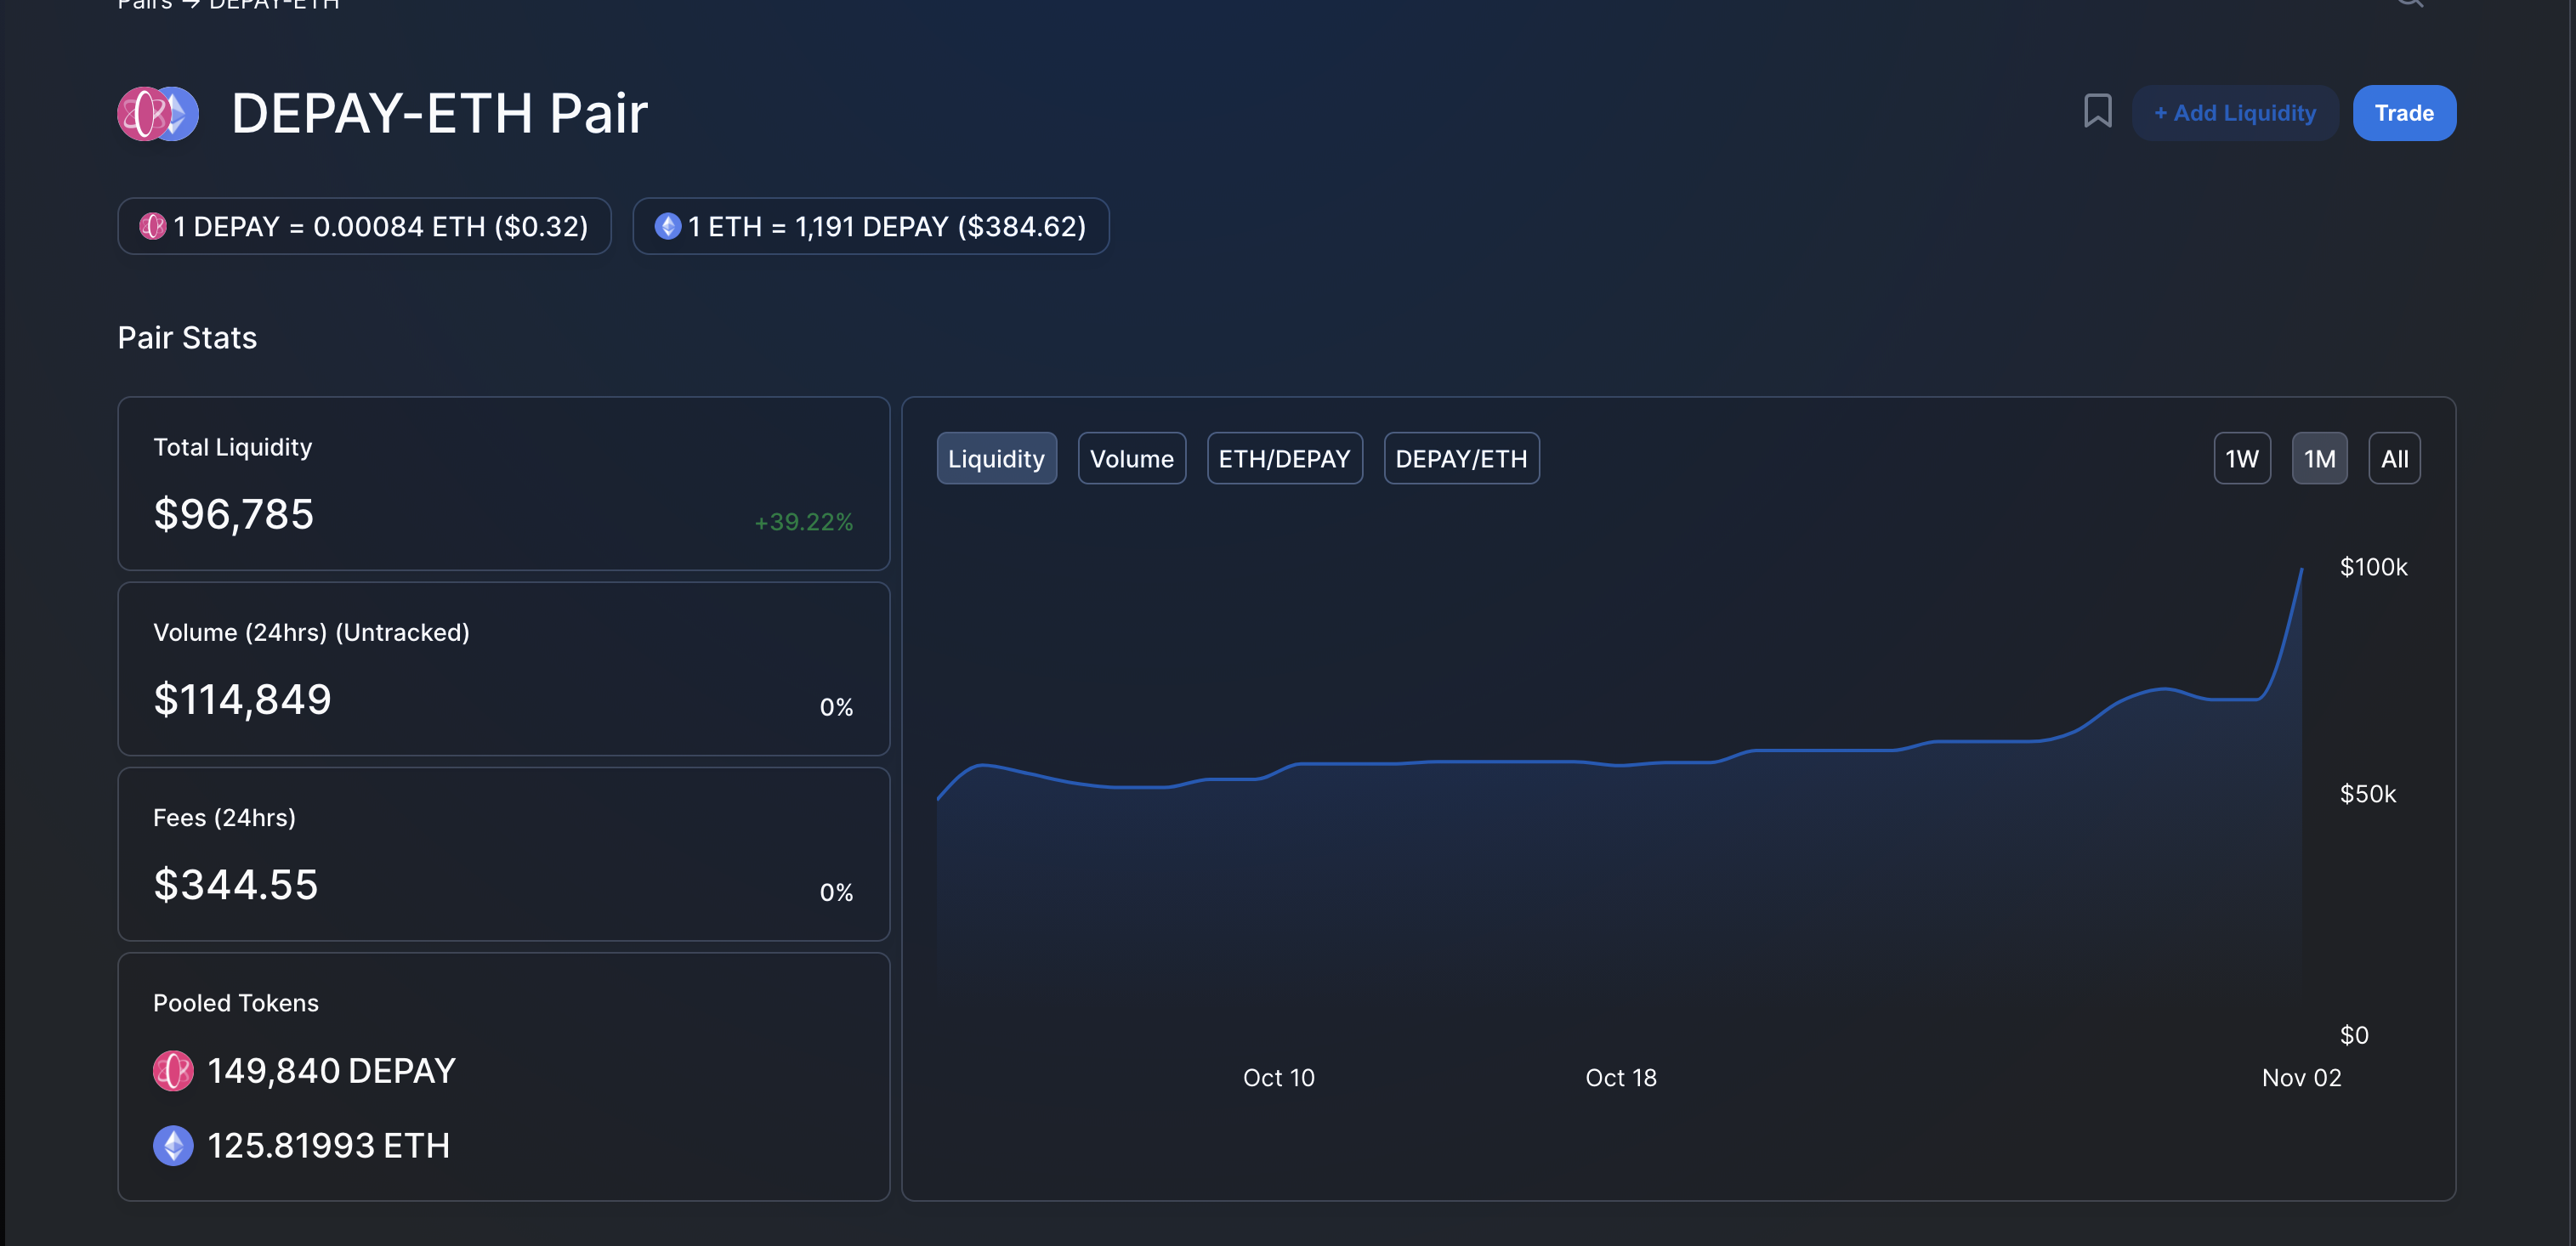Image resolution: width=2576 pixels, height=1246 pixels.
Task: Click ETH icon in the price pill
Action: point(667,226)
